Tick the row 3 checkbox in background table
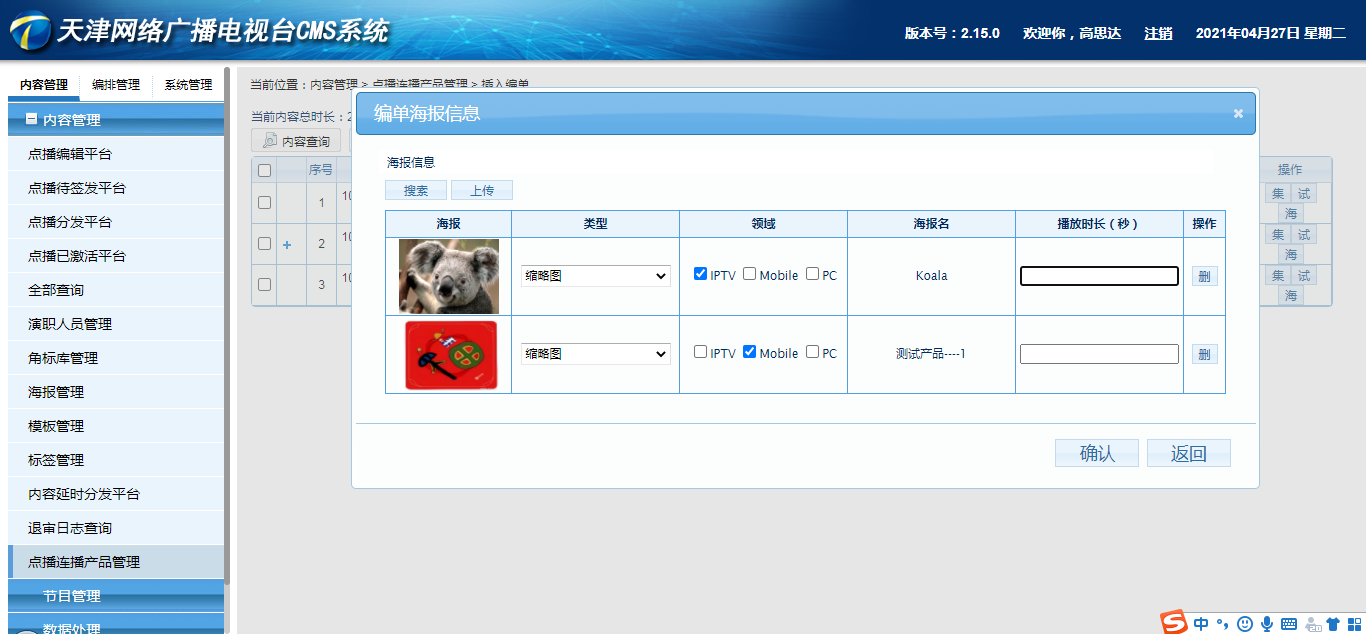Viewport: 1366px width, 634px height. (264, 284)
